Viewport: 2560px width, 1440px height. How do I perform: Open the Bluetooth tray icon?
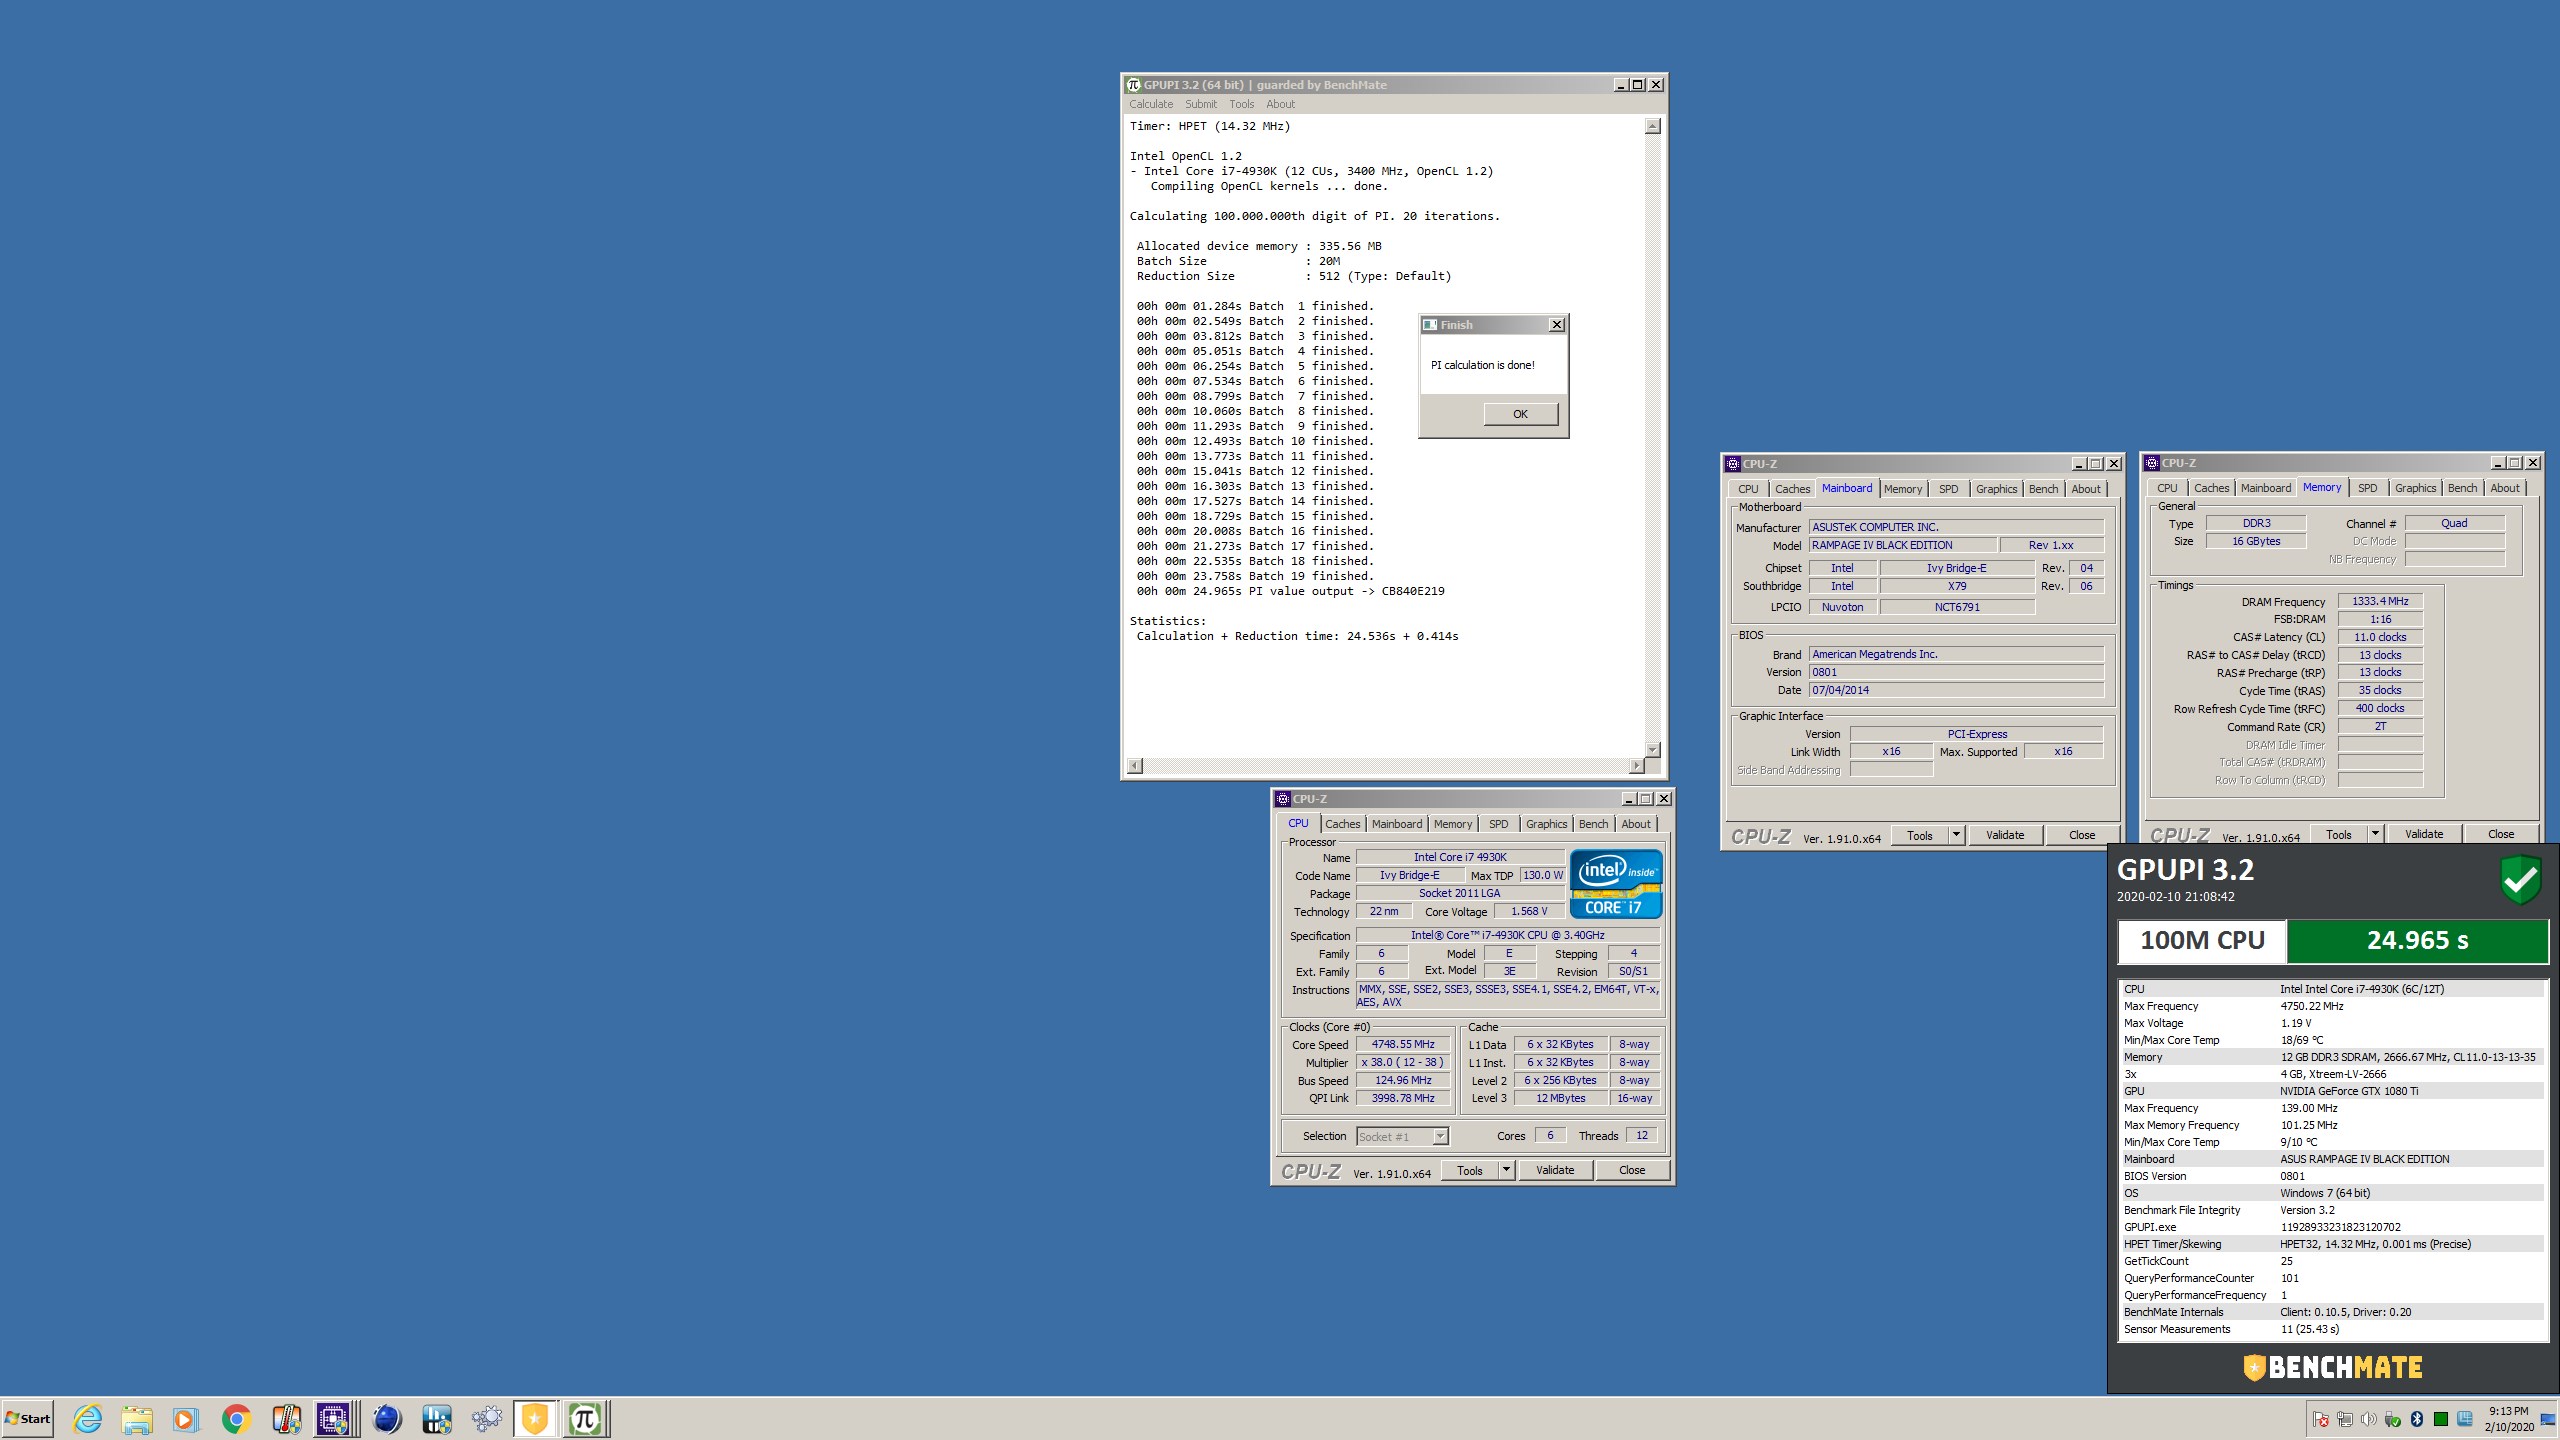coord(2417,1419)
